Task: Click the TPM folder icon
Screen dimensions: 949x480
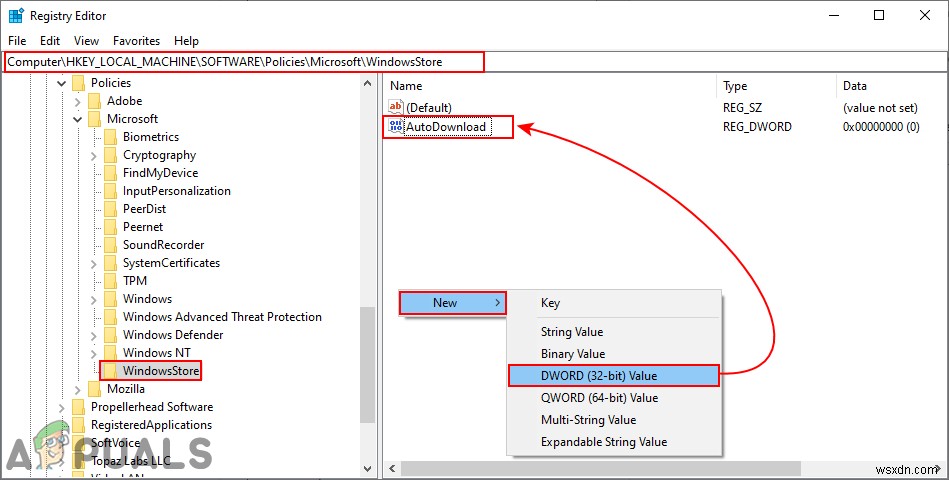Action: tap(110, 281)
